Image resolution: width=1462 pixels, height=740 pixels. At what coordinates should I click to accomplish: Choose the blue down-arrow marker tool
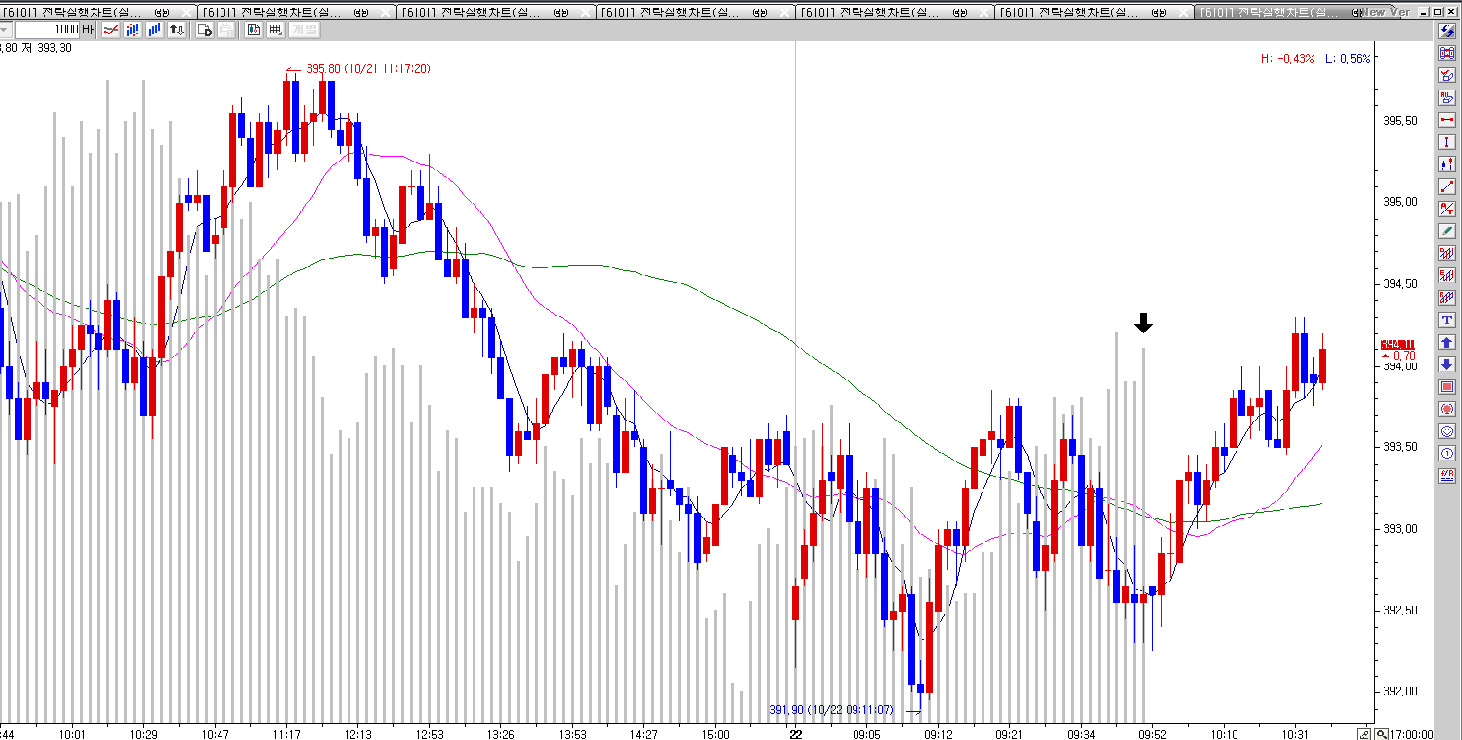pos(1446,364)
